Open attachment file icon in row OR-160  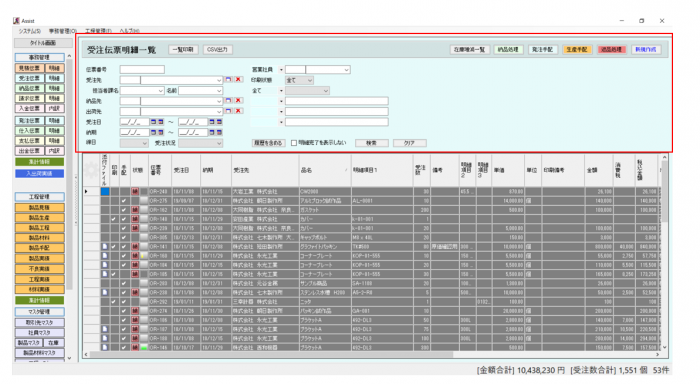click(x=104, y=256)
